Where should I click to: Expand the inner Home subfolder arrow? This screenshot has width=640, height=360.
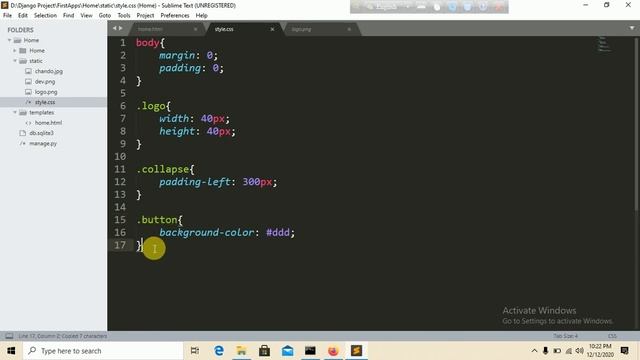pyautogui.click(x=15, y=51)
